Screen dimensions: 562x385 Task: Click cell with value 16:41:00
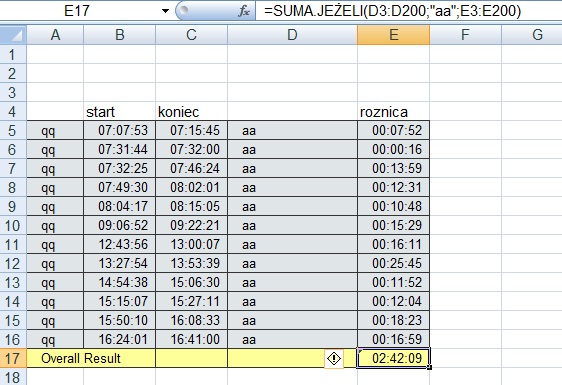click(191, 339)
